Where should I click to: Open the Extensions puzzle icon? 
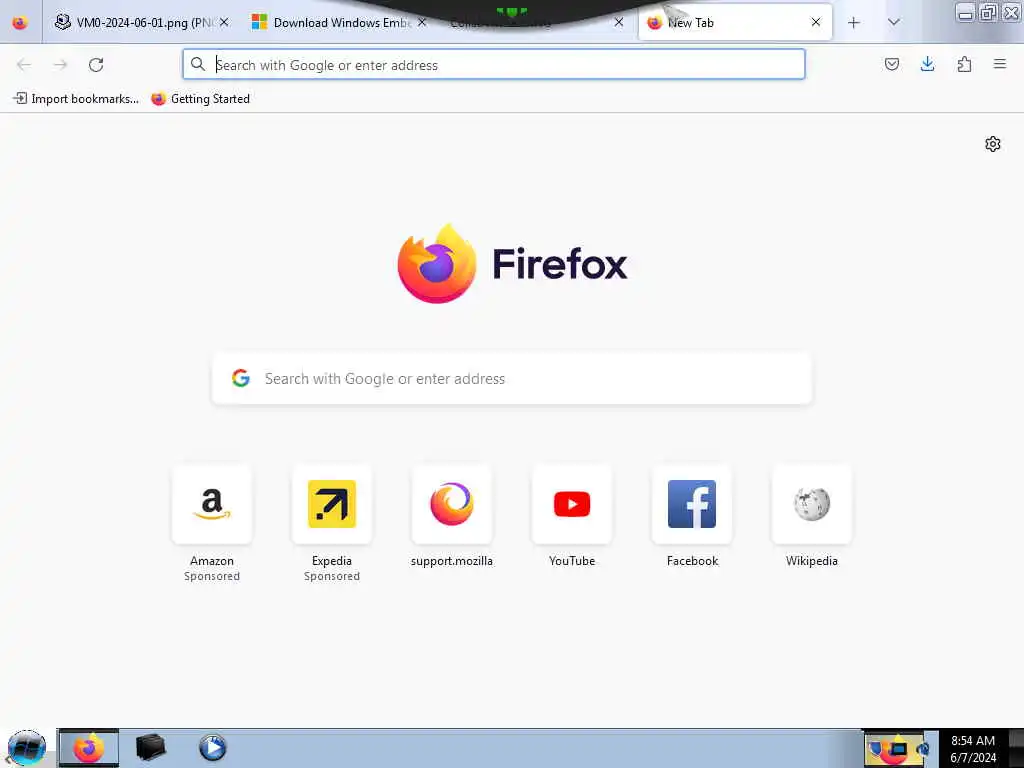pos(964,64)
